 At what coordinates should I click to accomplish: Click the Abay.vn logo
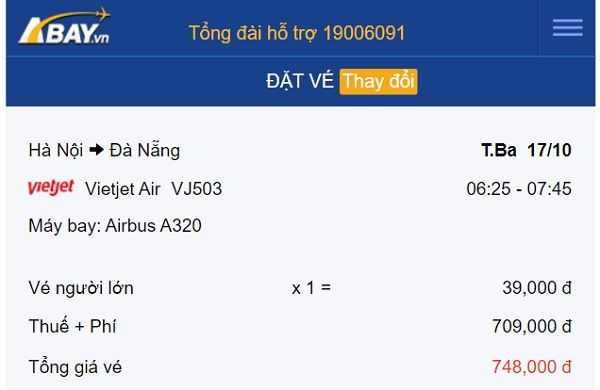[x=64, y=26]
